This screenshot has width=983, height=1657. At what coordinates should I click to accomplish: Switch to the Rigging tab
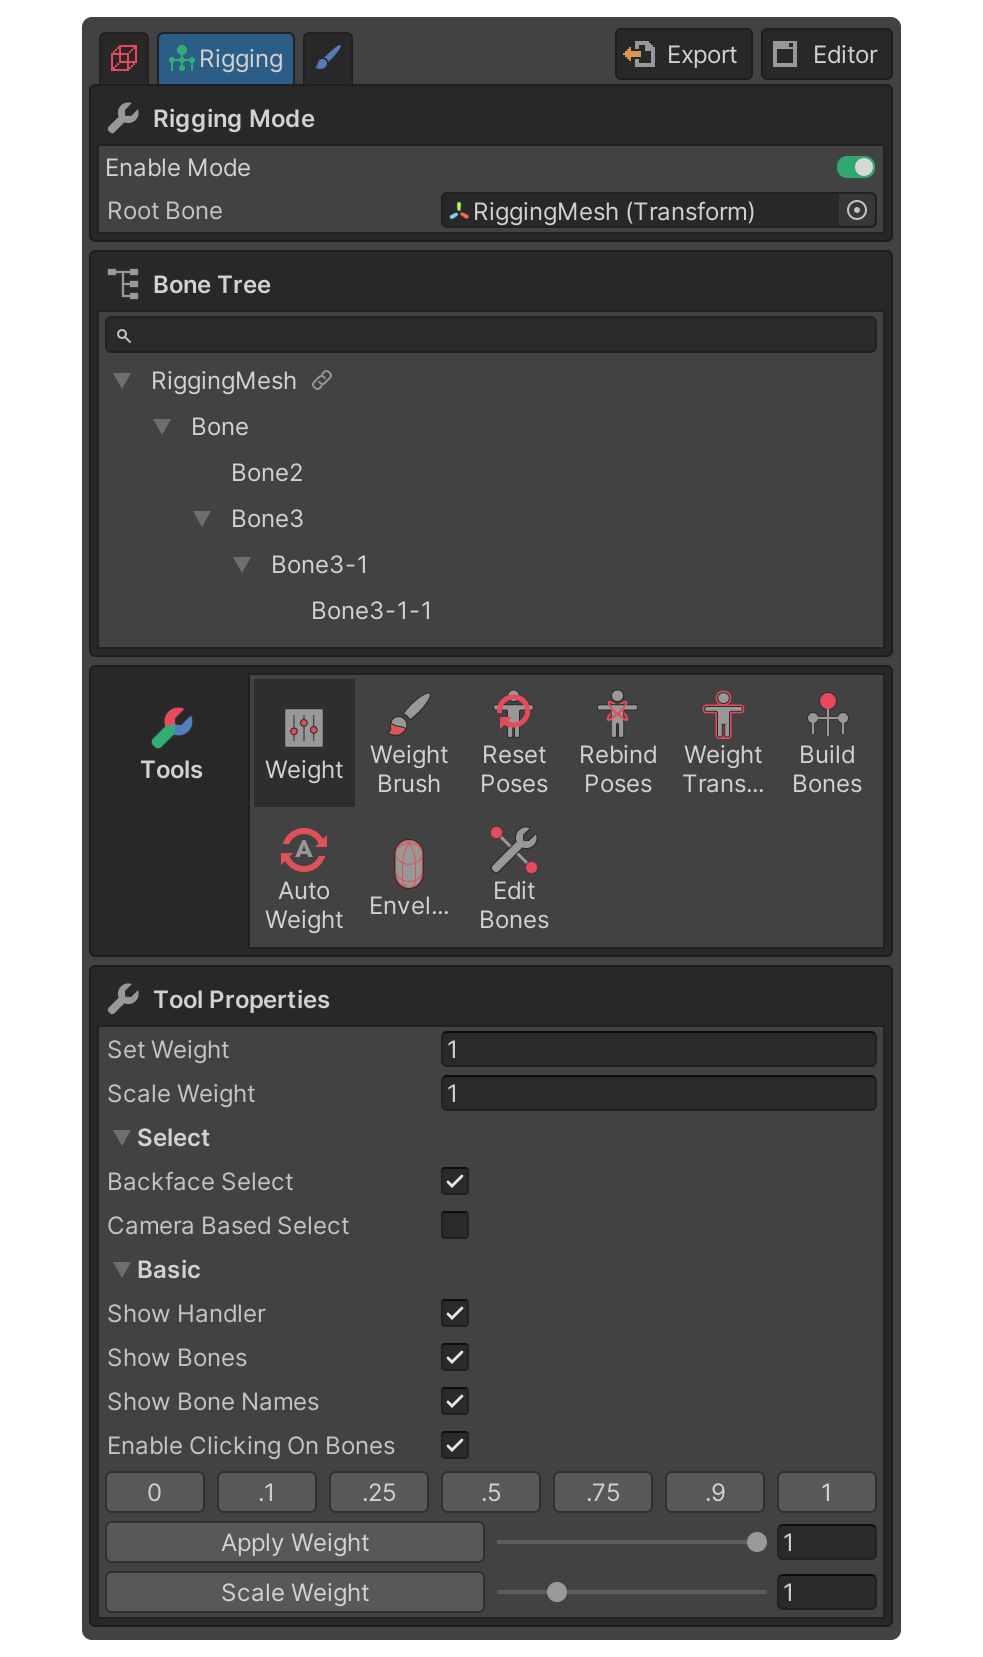pos(226,59)
